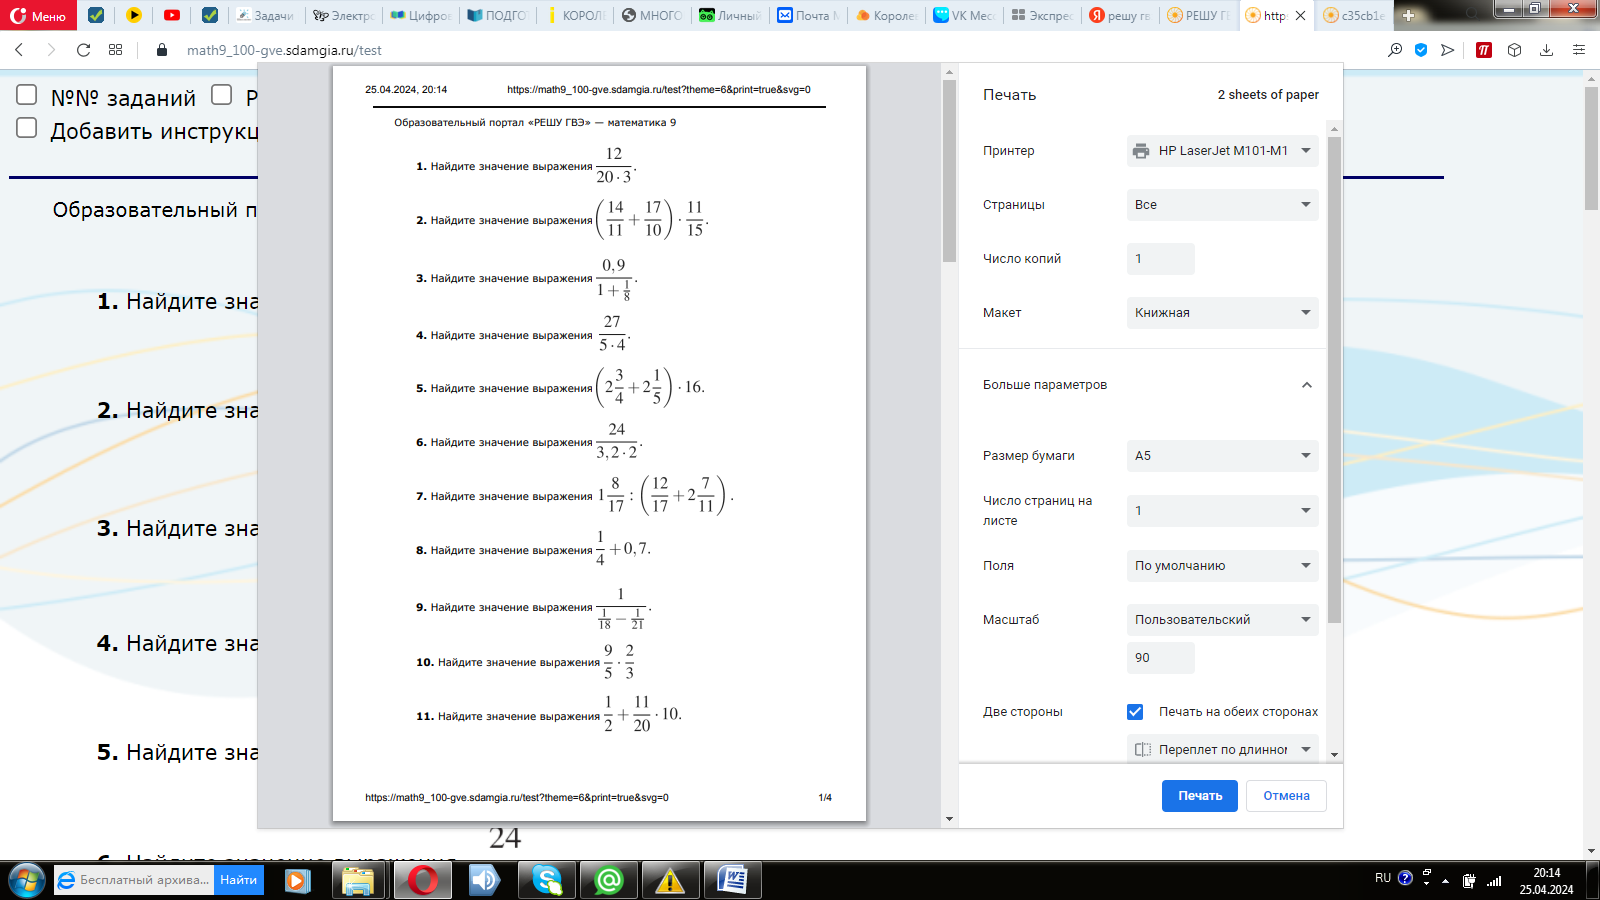The width and height of the screenshot is (1600, 900).
Task: Click the Opera icon on the taskbar
Action: coord(422,880)
